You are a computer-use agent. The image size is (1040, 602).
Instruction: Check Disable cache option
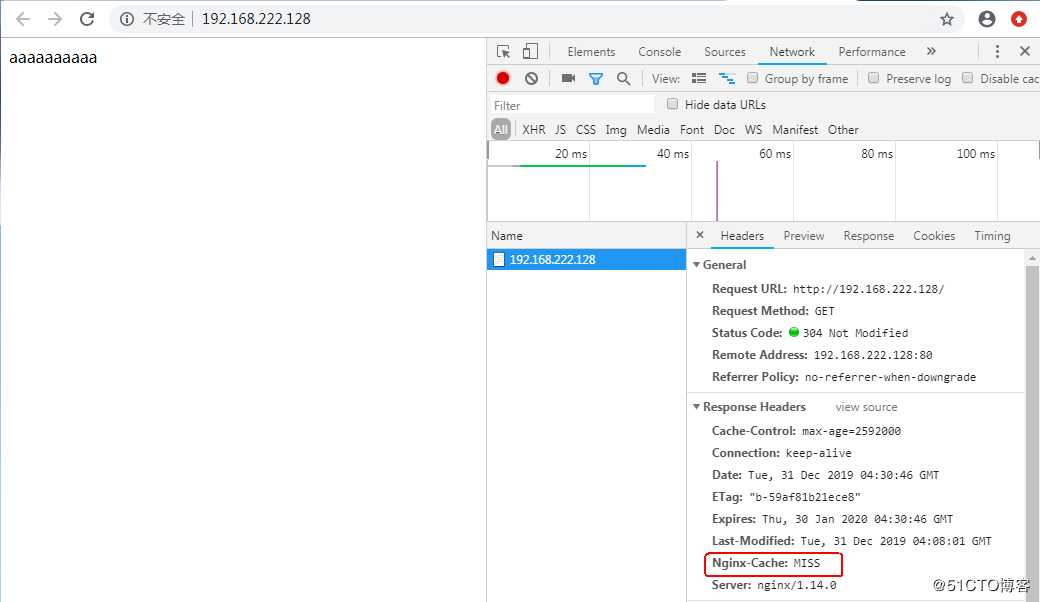968,78
